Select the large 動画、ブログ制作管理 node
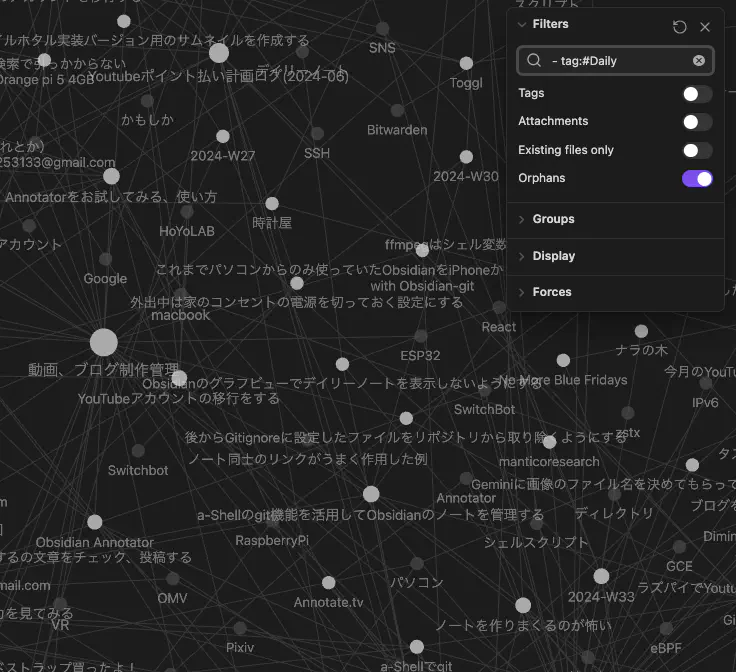The width and height of the screenshot is (736, 672). [x=104, y=343]
